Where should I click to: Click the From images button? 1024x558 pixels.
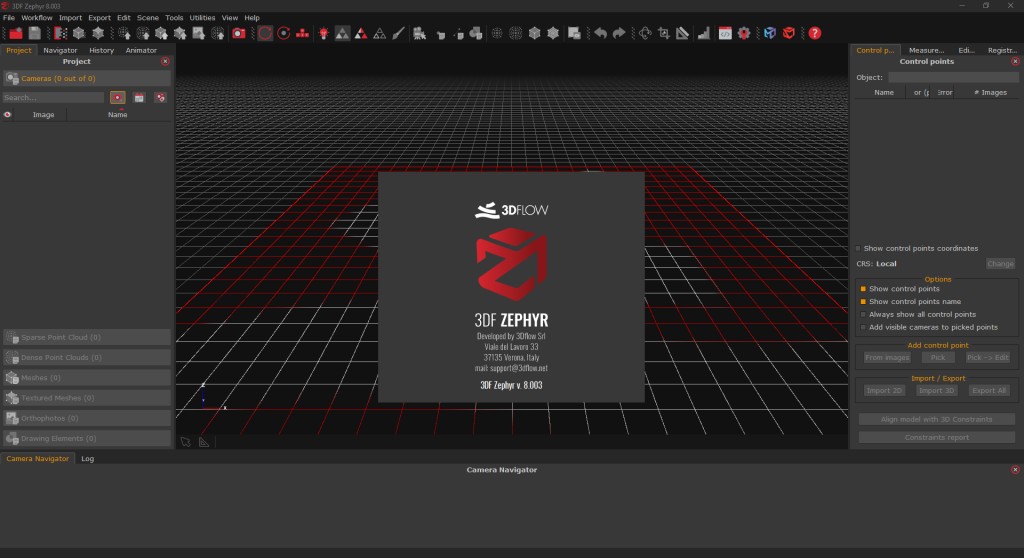tap(887, 357)
